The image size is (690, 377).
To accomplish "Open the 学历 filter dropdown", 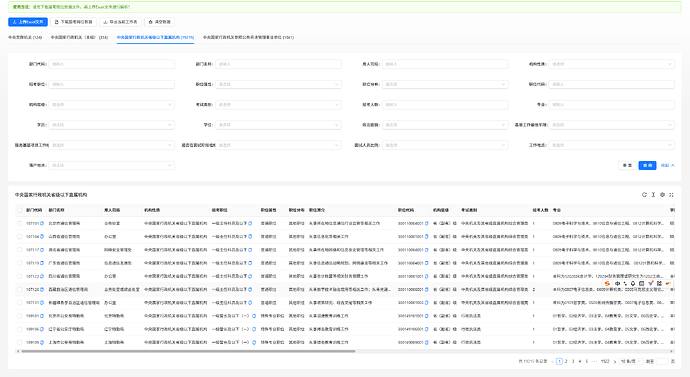I will pyautogui.click(x=112, y=125).
